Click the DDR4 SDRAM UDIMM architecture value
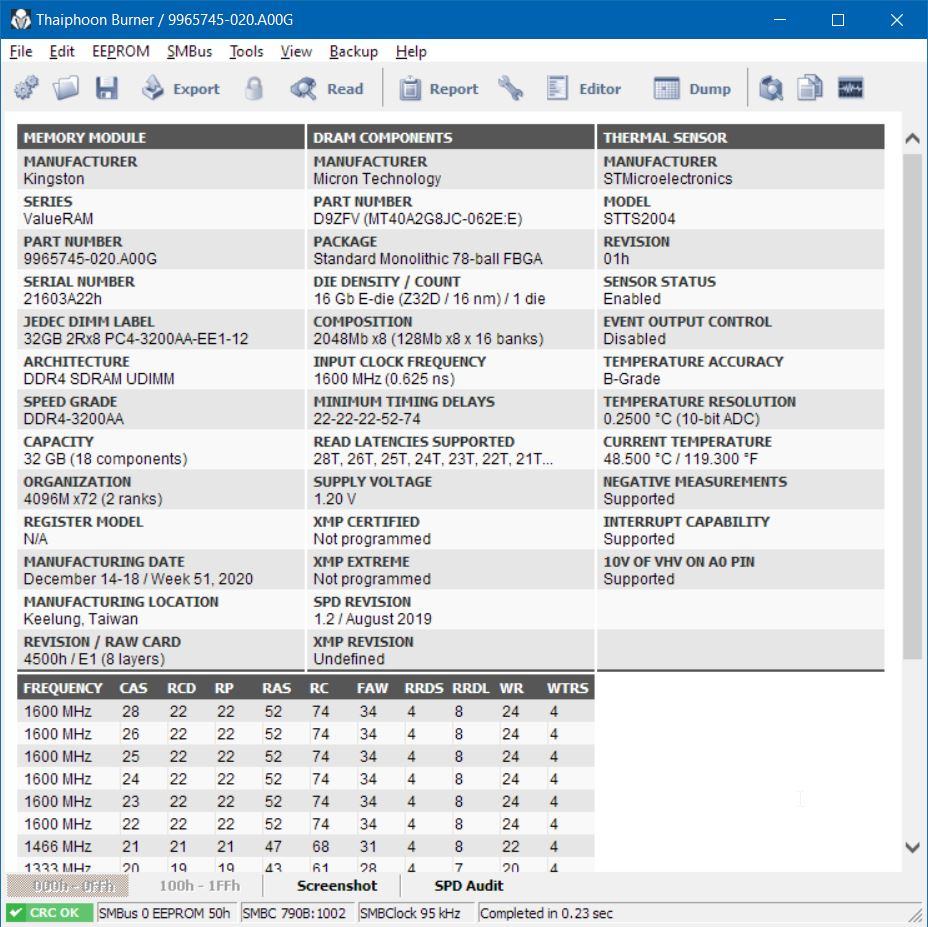Image resolution: width=928 pixels, height=927 pixels. tap(99, 379)
